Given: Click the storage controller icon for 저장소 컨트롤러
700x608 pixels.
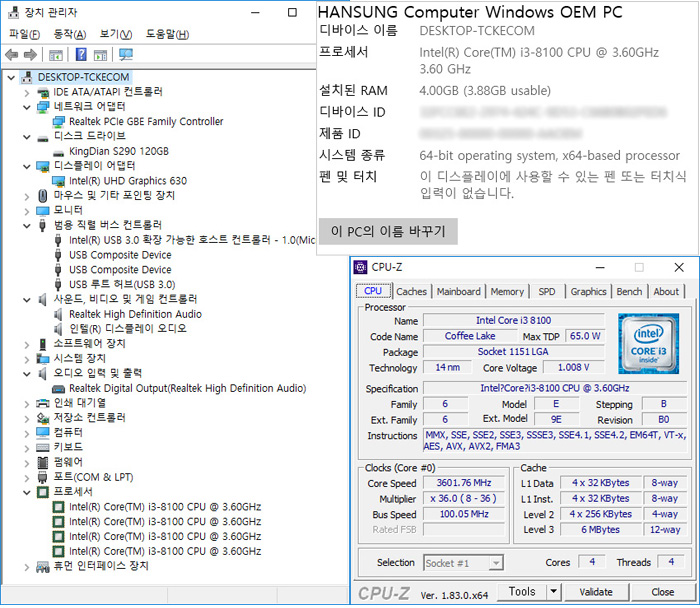Looking at the screenshot, I should coord(43,418).
